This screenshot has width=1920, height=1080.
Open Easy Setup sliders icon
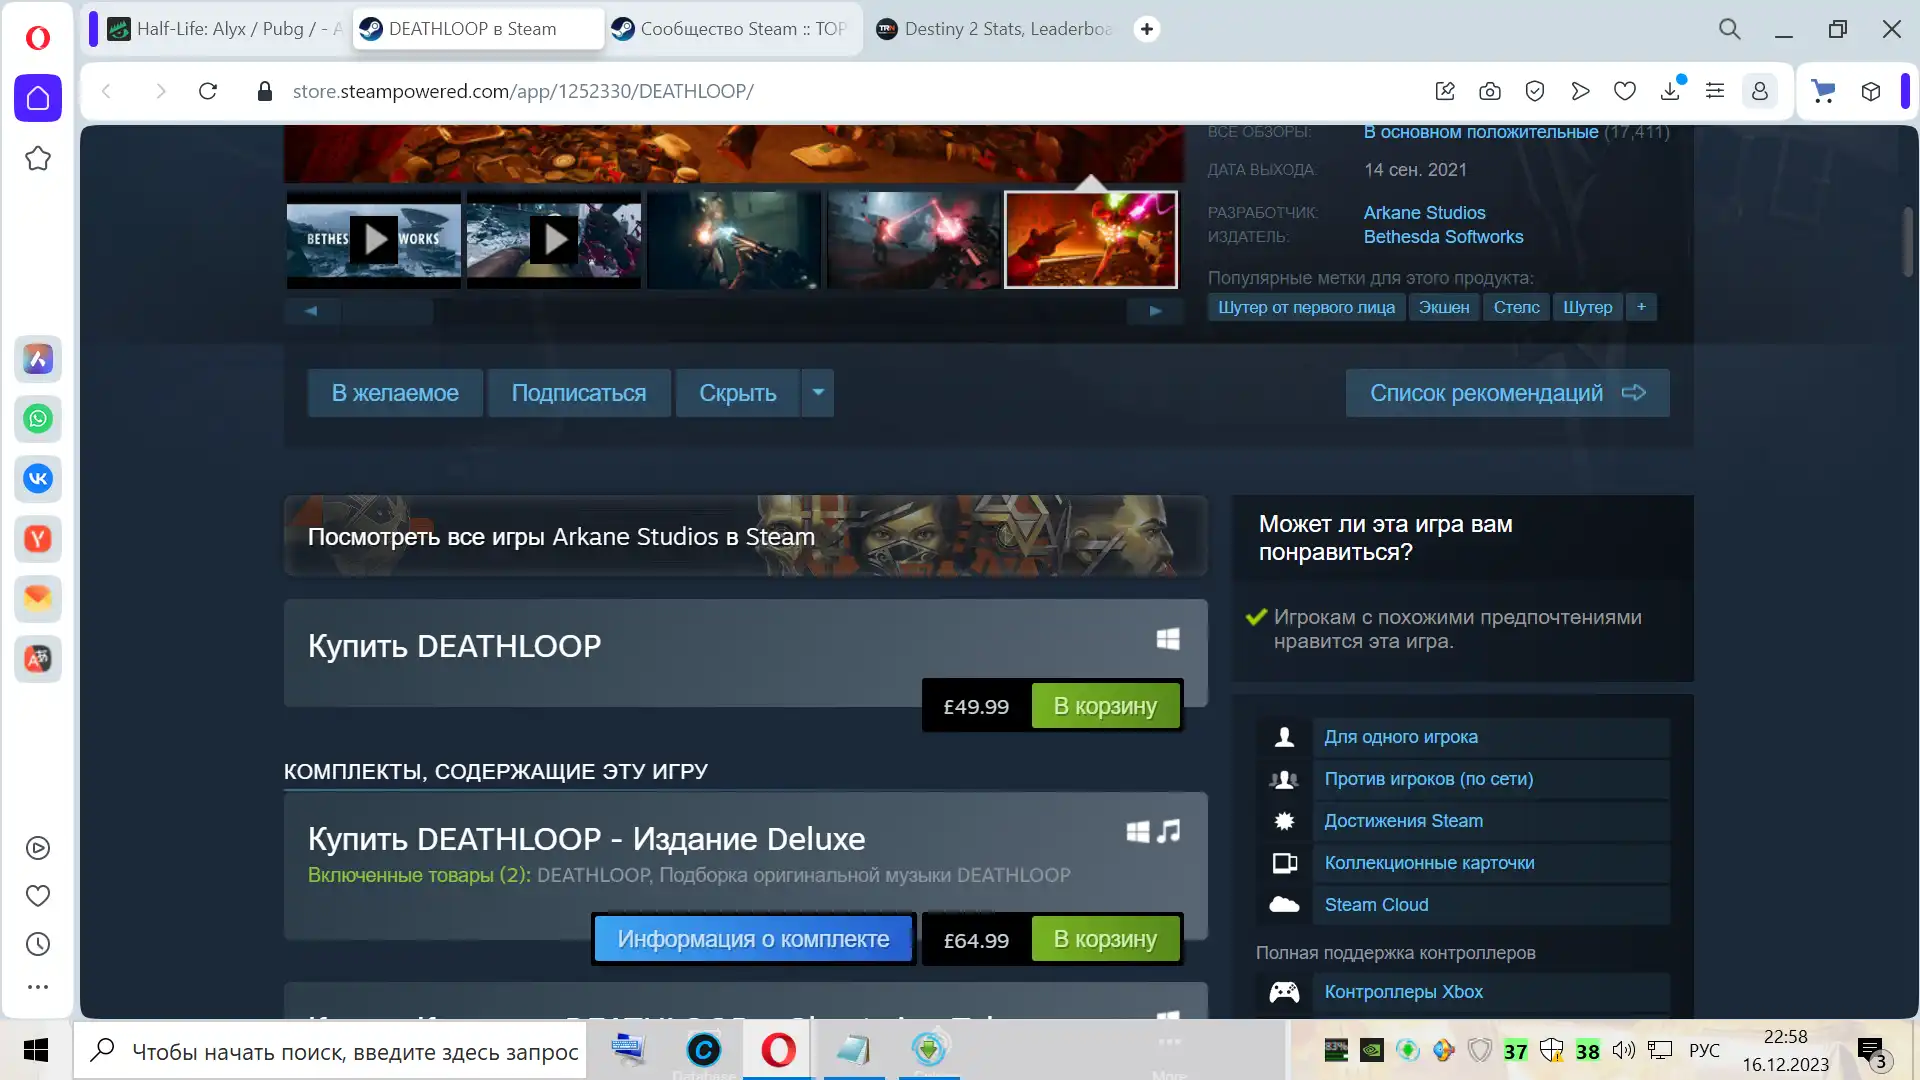1715,91
